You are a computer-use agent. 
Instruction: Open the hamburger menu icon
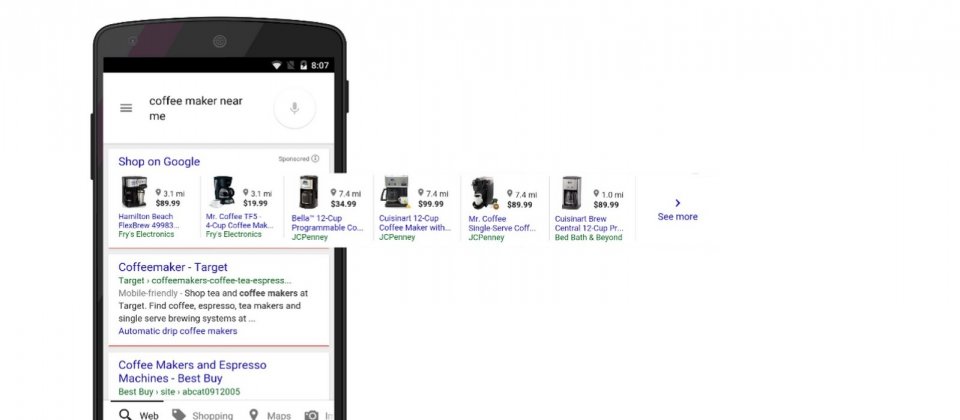coord(126,108)
